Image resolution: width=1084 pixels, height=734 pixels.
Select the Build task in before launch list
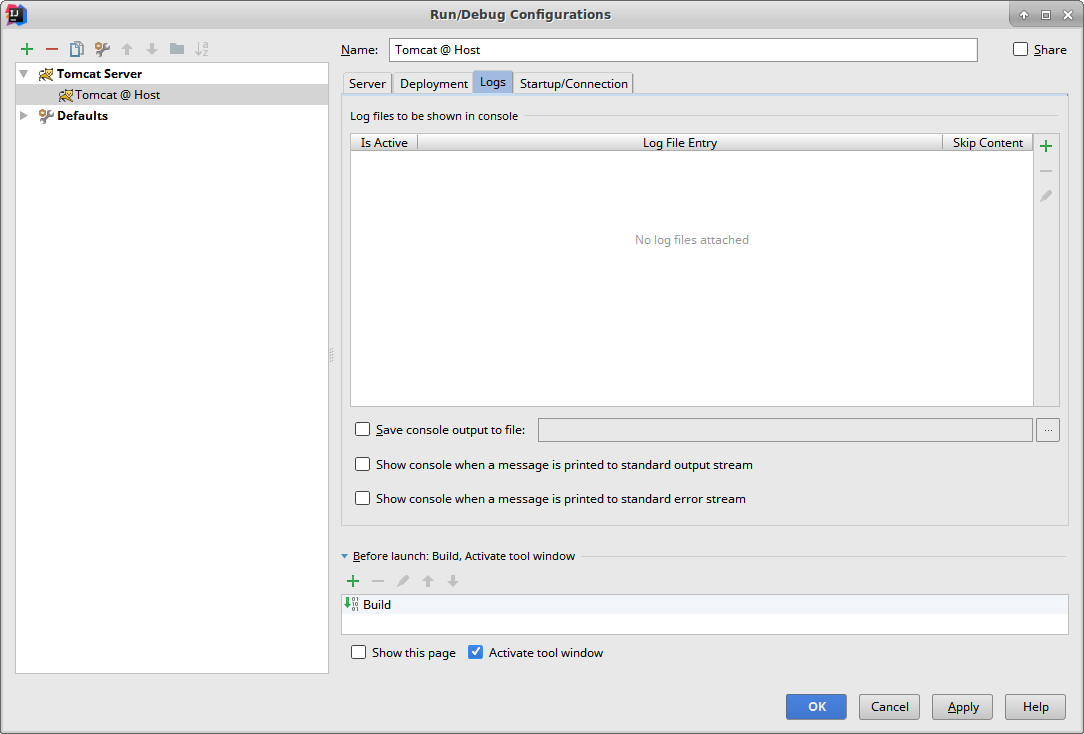tap(377, 605)
